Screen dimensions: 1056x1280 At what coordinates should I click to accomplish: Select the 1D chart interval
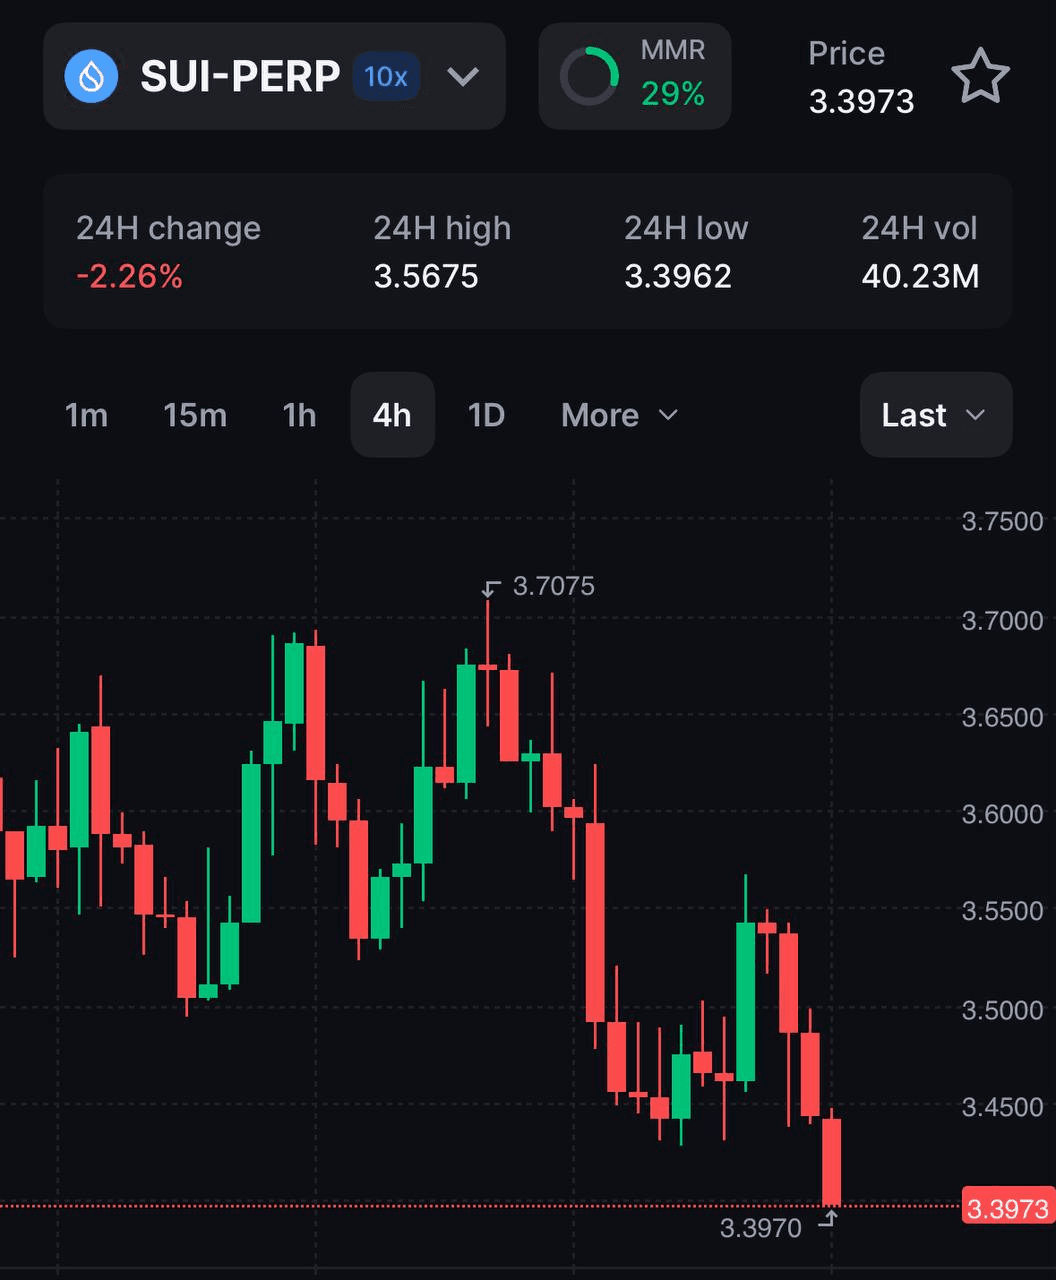tap(487, 415)
